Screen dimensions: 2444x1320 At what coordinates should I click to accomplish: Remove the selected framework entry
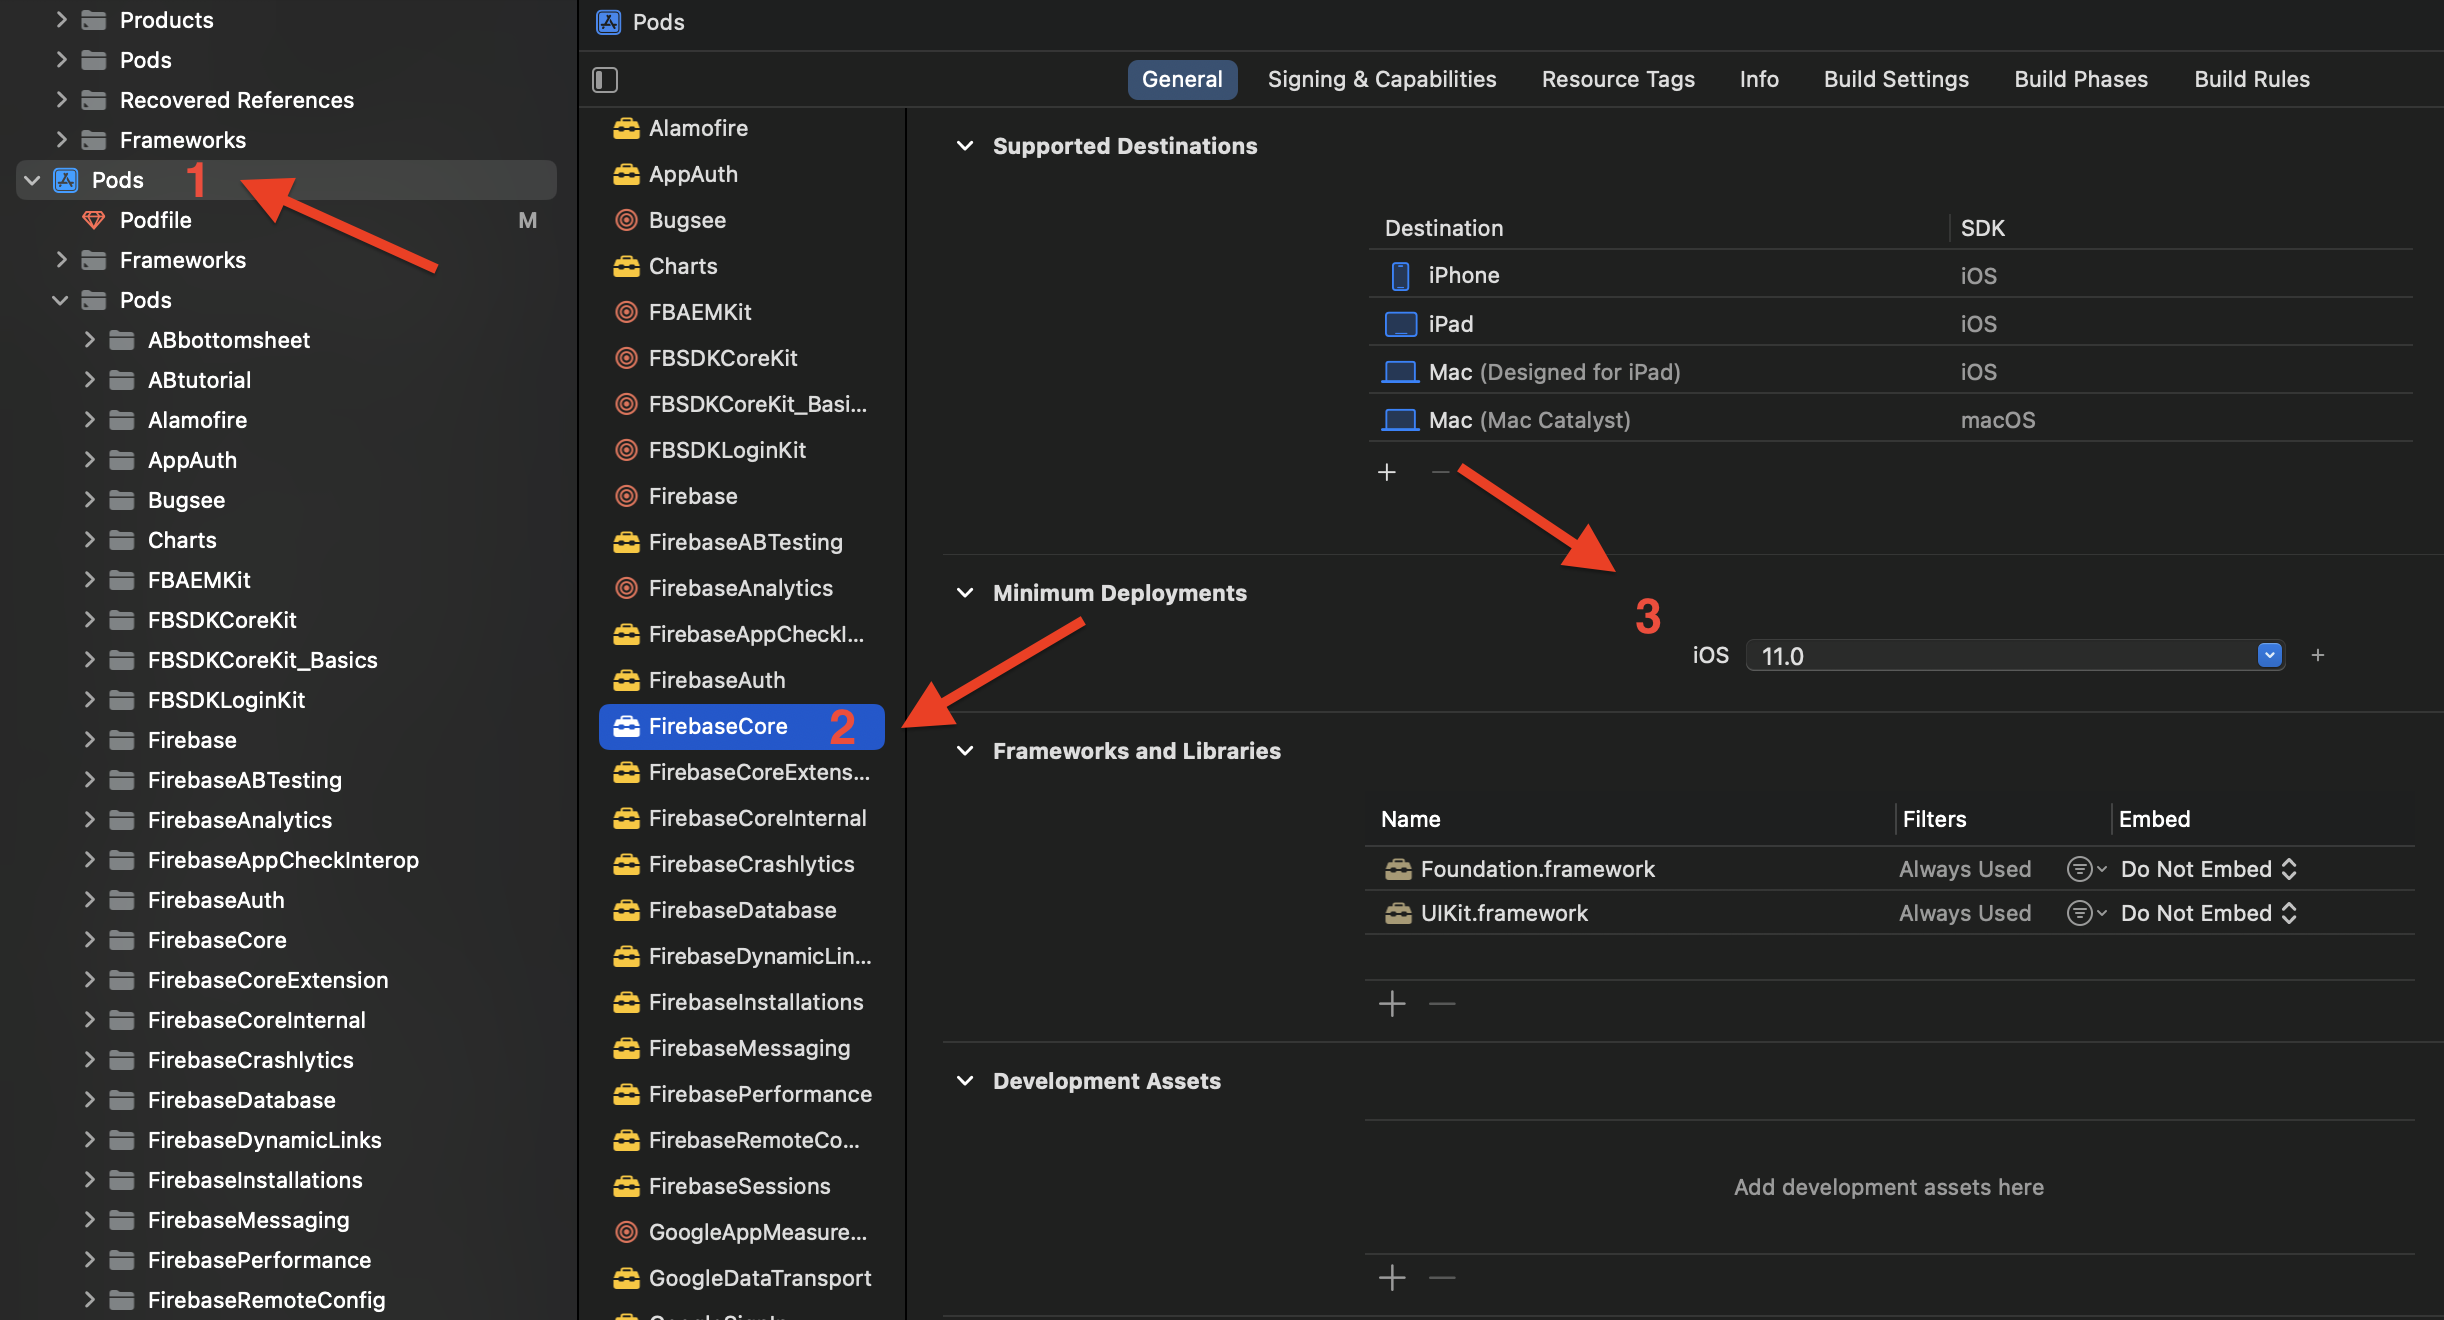point(1442,1003)
